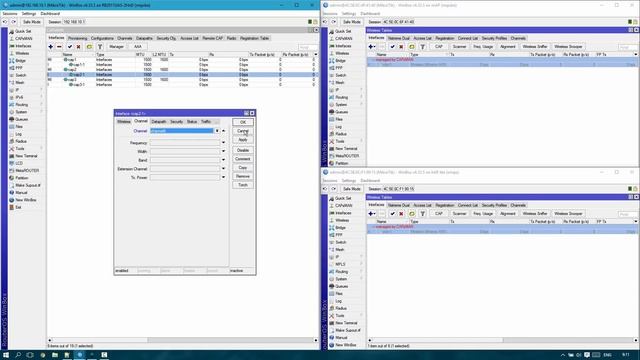Open comment note icon in left CAPsMAN toolbar

click(89, 47)
